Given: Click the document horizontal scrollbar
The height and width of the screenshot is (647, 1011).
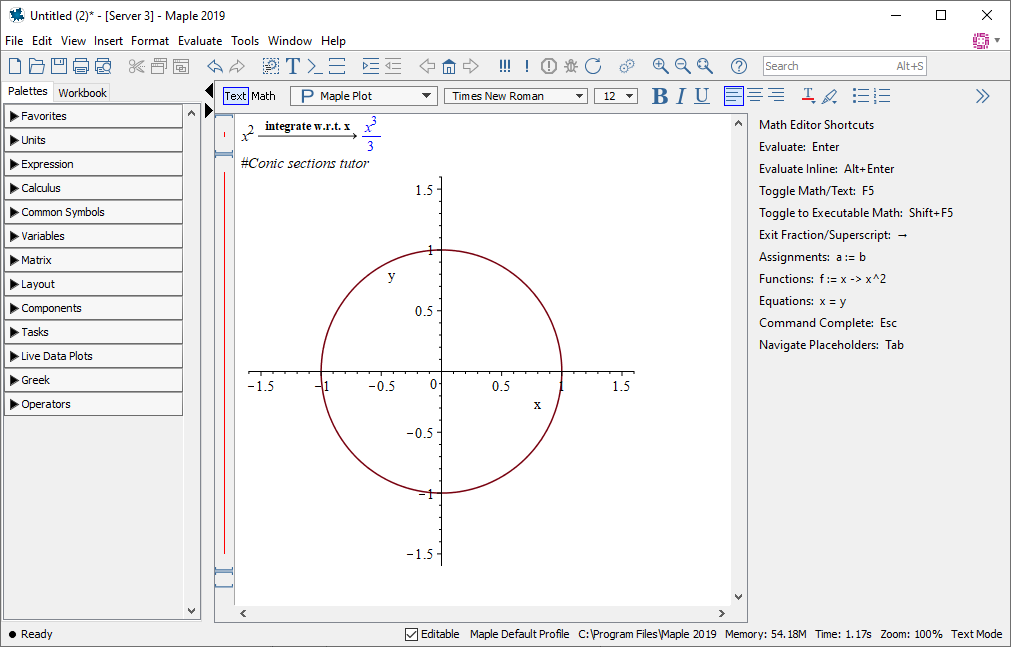Looking at the screenshot, I should 482,613.
